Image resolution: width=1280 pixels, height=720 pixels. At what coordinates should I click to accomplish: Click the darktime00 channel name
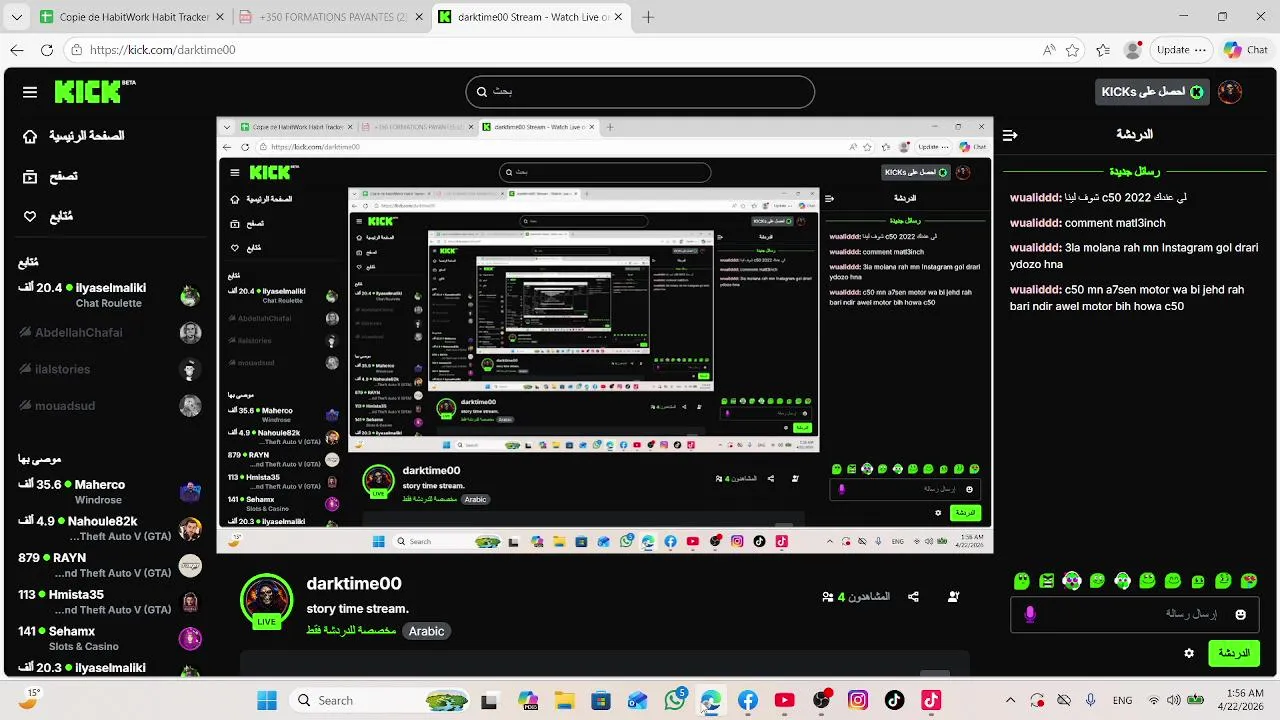tap(354, 584)
